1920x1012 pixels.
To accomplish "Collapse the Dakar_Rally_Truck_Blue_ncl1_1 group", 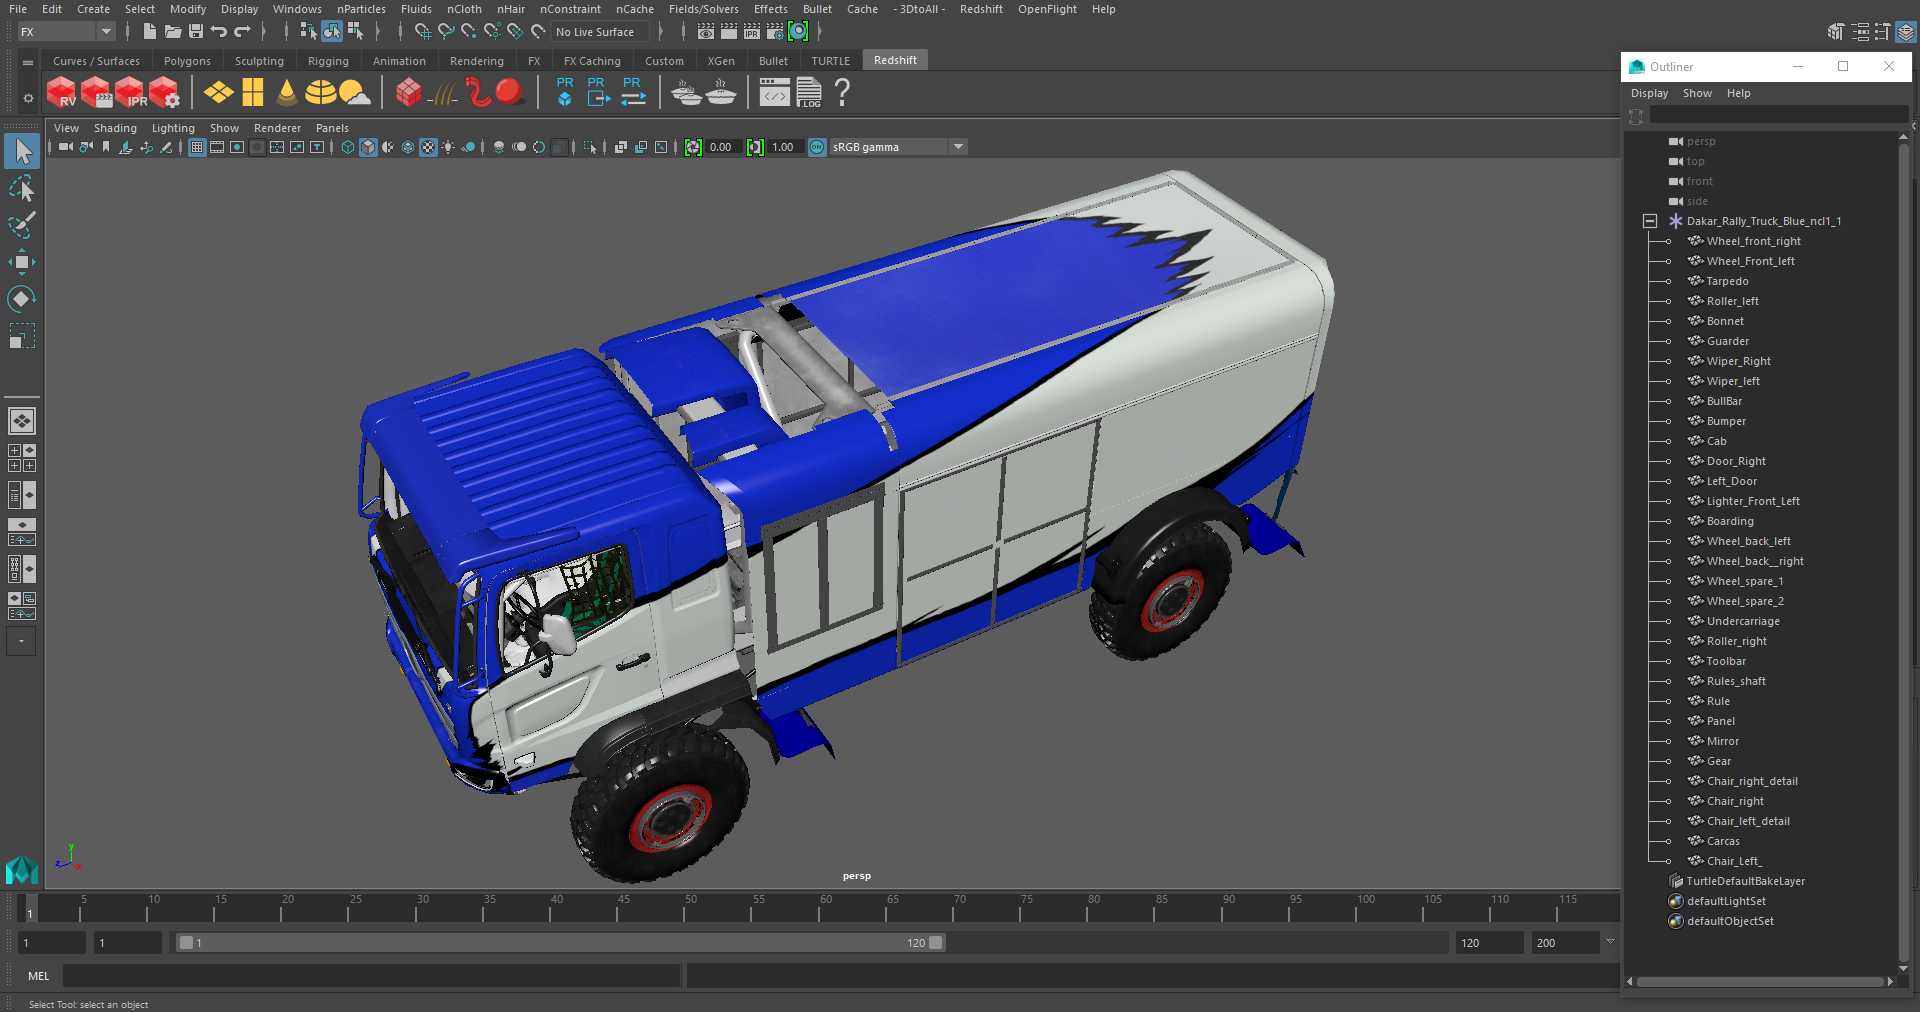I will click(1650, 221).
